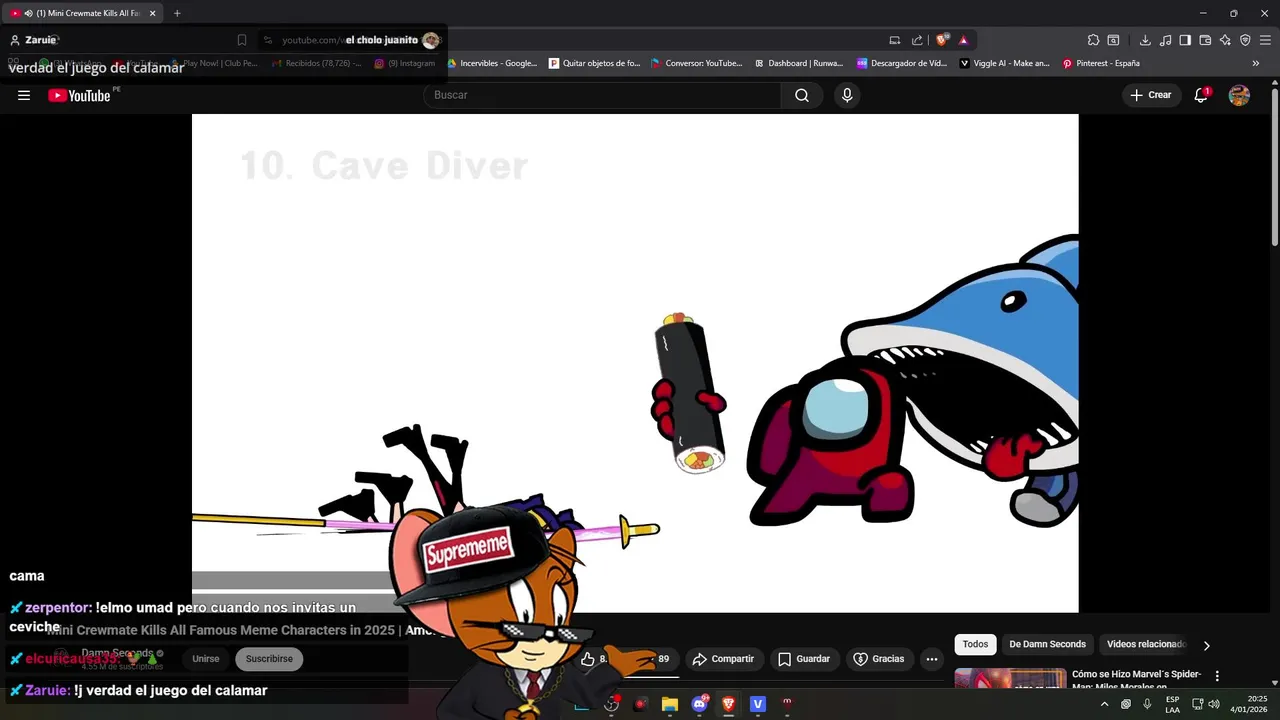Click the system tray microphone icon
This screenshot has height=720, width=1280.
pyautogui.click(x=1147, y=704)
